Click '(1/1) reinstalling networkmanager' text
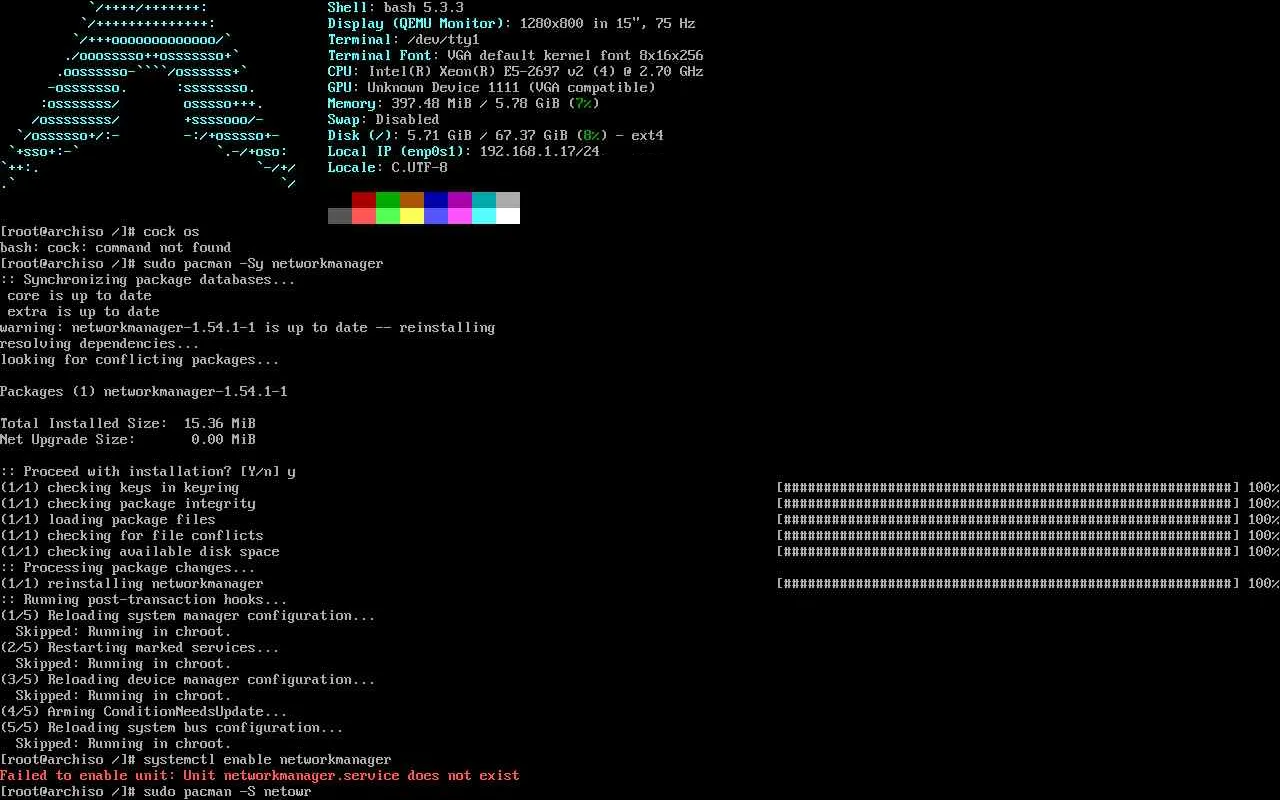The height and width of the screenshot is (800, 1280). tap(131, 584)
